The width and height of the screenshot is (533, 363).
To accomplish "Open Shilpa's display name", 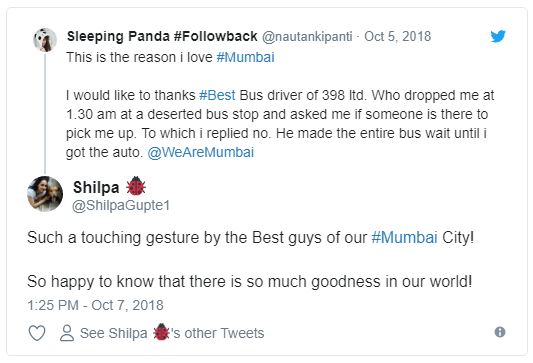I will point(96,187).
